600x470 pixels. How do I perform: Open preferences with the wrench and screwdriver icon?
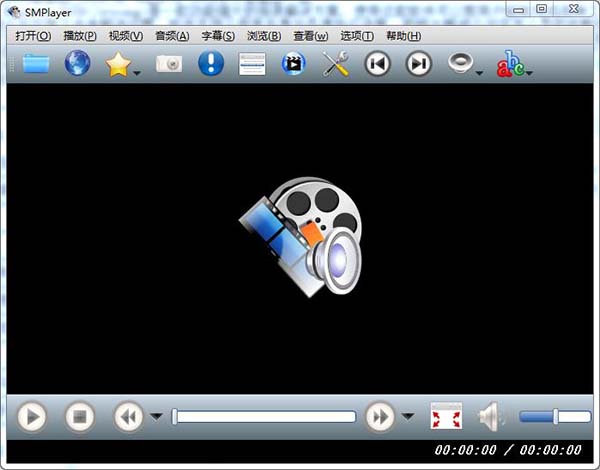(x=336, y=64)
